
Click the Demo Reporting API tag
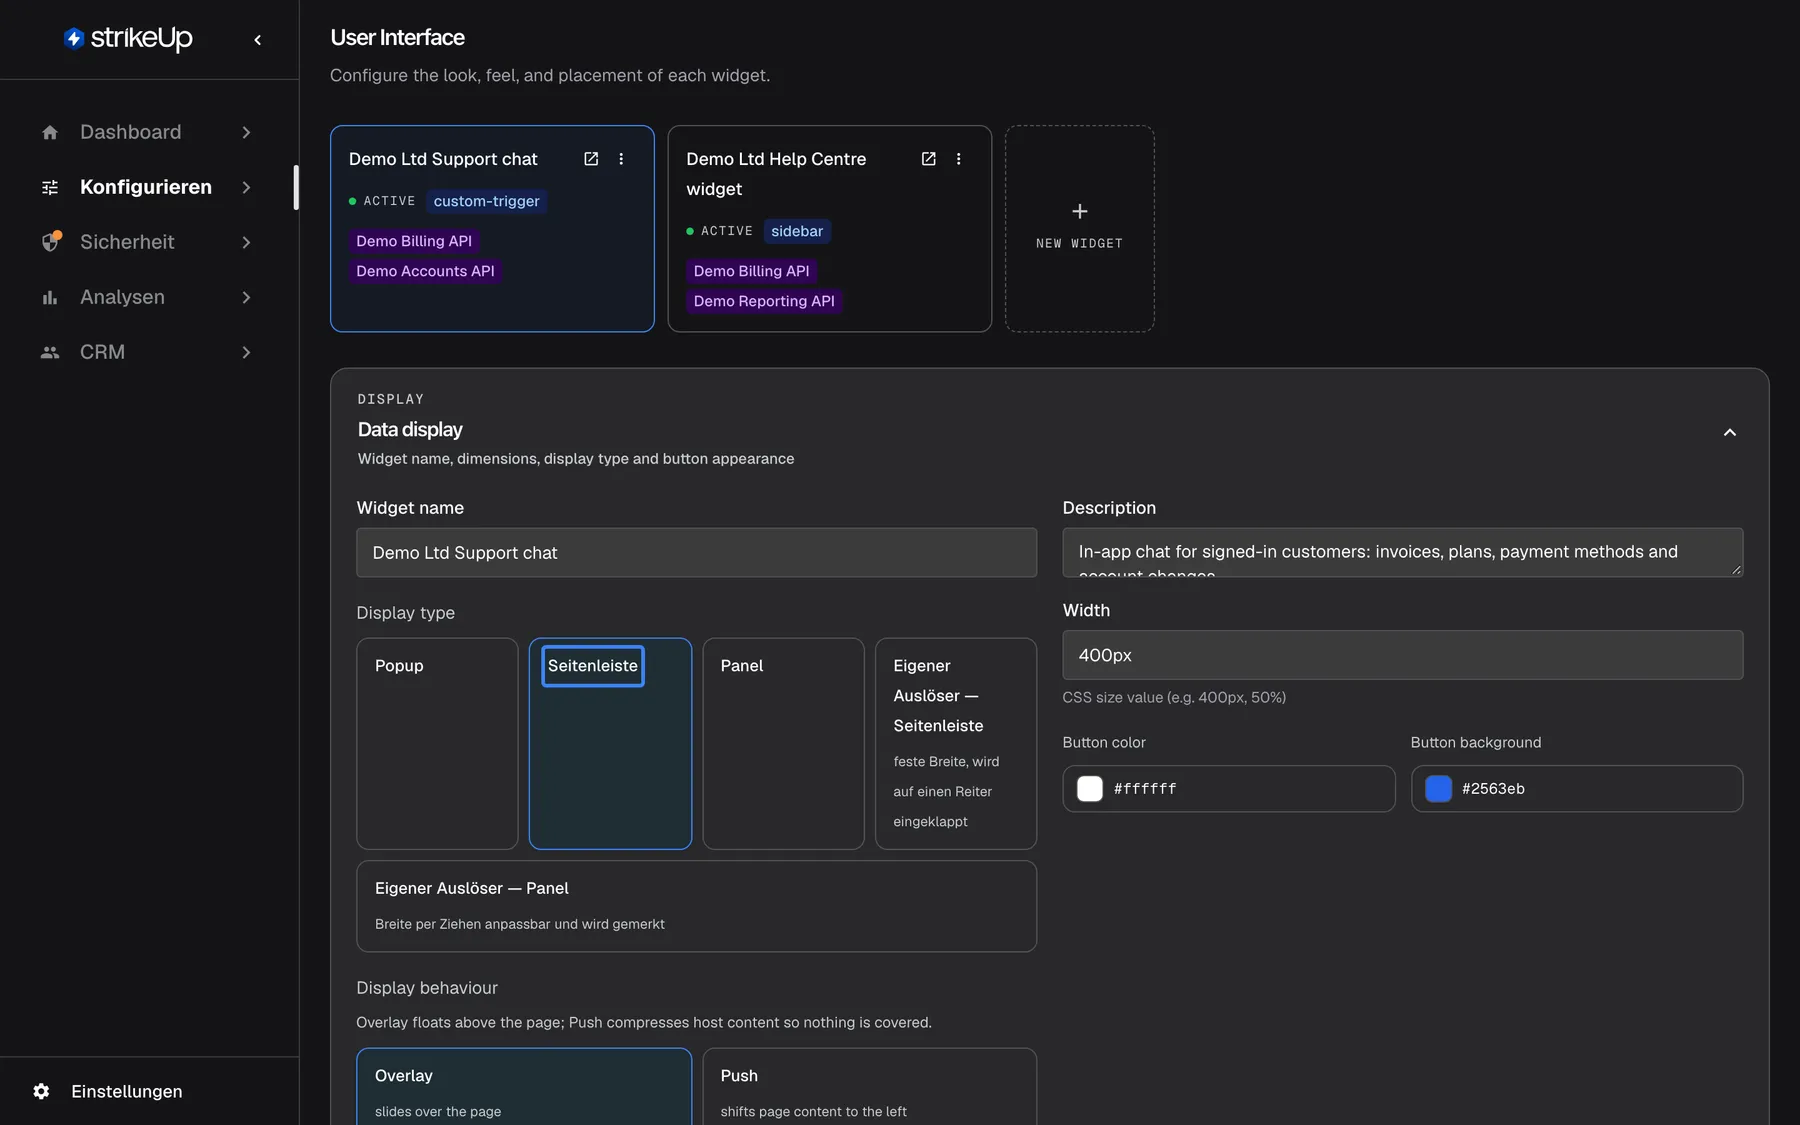coord(764,301)
